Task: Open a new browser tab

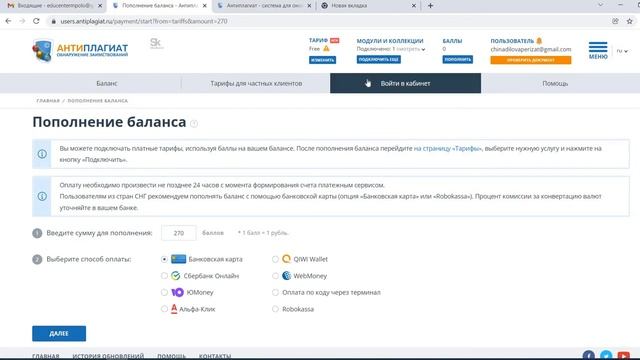Action: click(430, 6)
